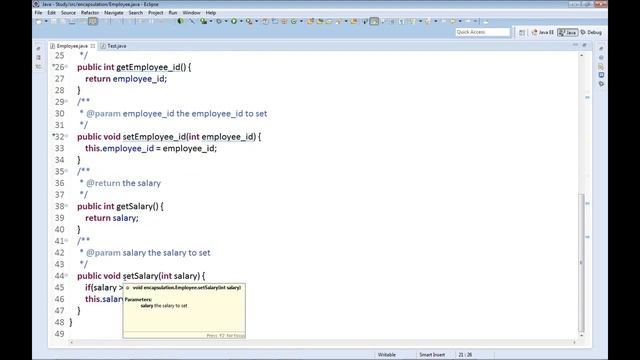Close the Employee.java tab
Image resolution: width=640 pixels, height=360 pixels.
point(93,46)
